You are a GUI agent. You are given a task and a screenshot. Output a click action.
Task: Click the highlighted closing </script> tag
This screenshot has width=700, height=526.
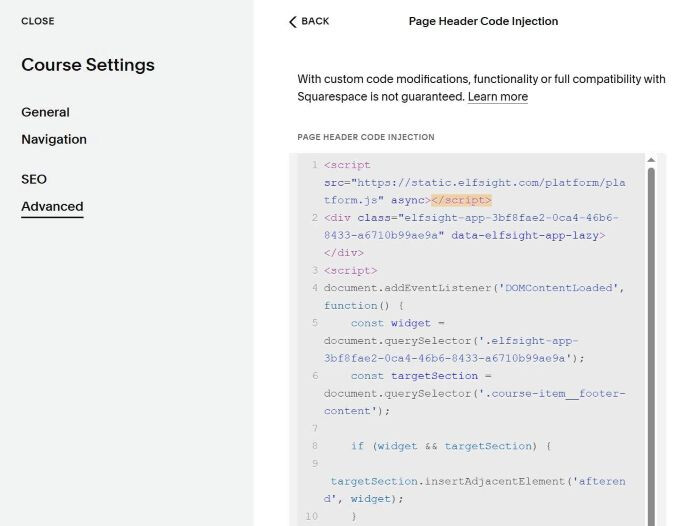point(461,200)
